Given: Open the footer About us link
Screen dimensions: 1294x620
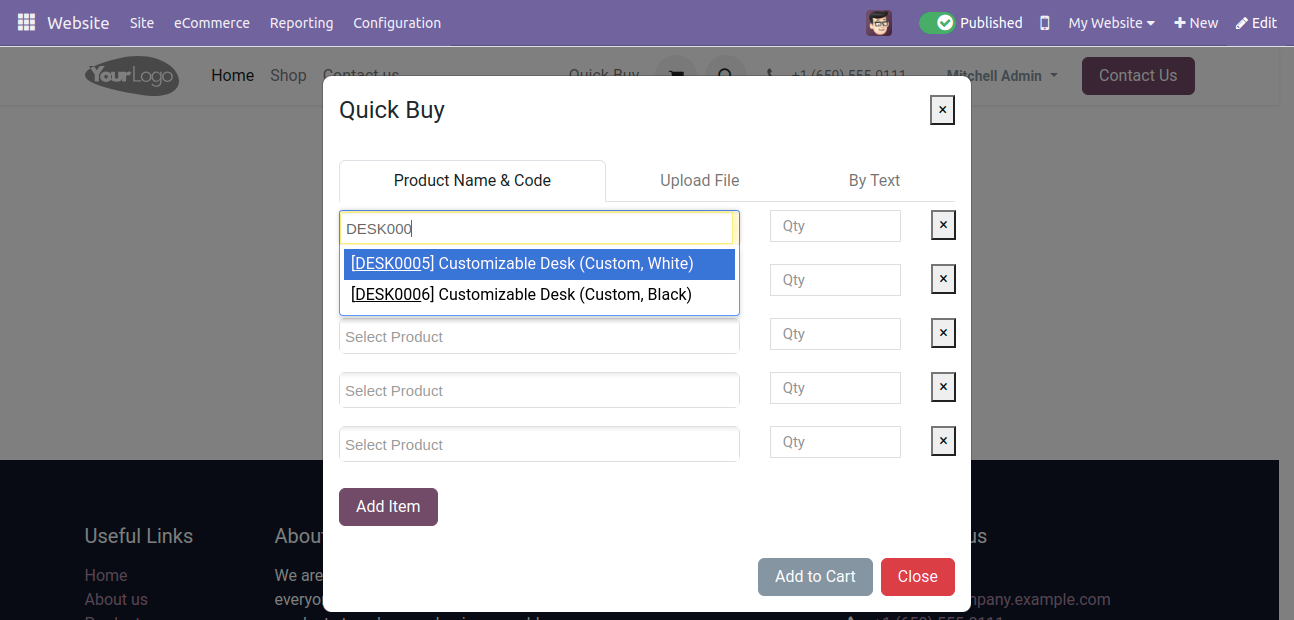Looking at the screenshot, I should (x=116, y=600).
